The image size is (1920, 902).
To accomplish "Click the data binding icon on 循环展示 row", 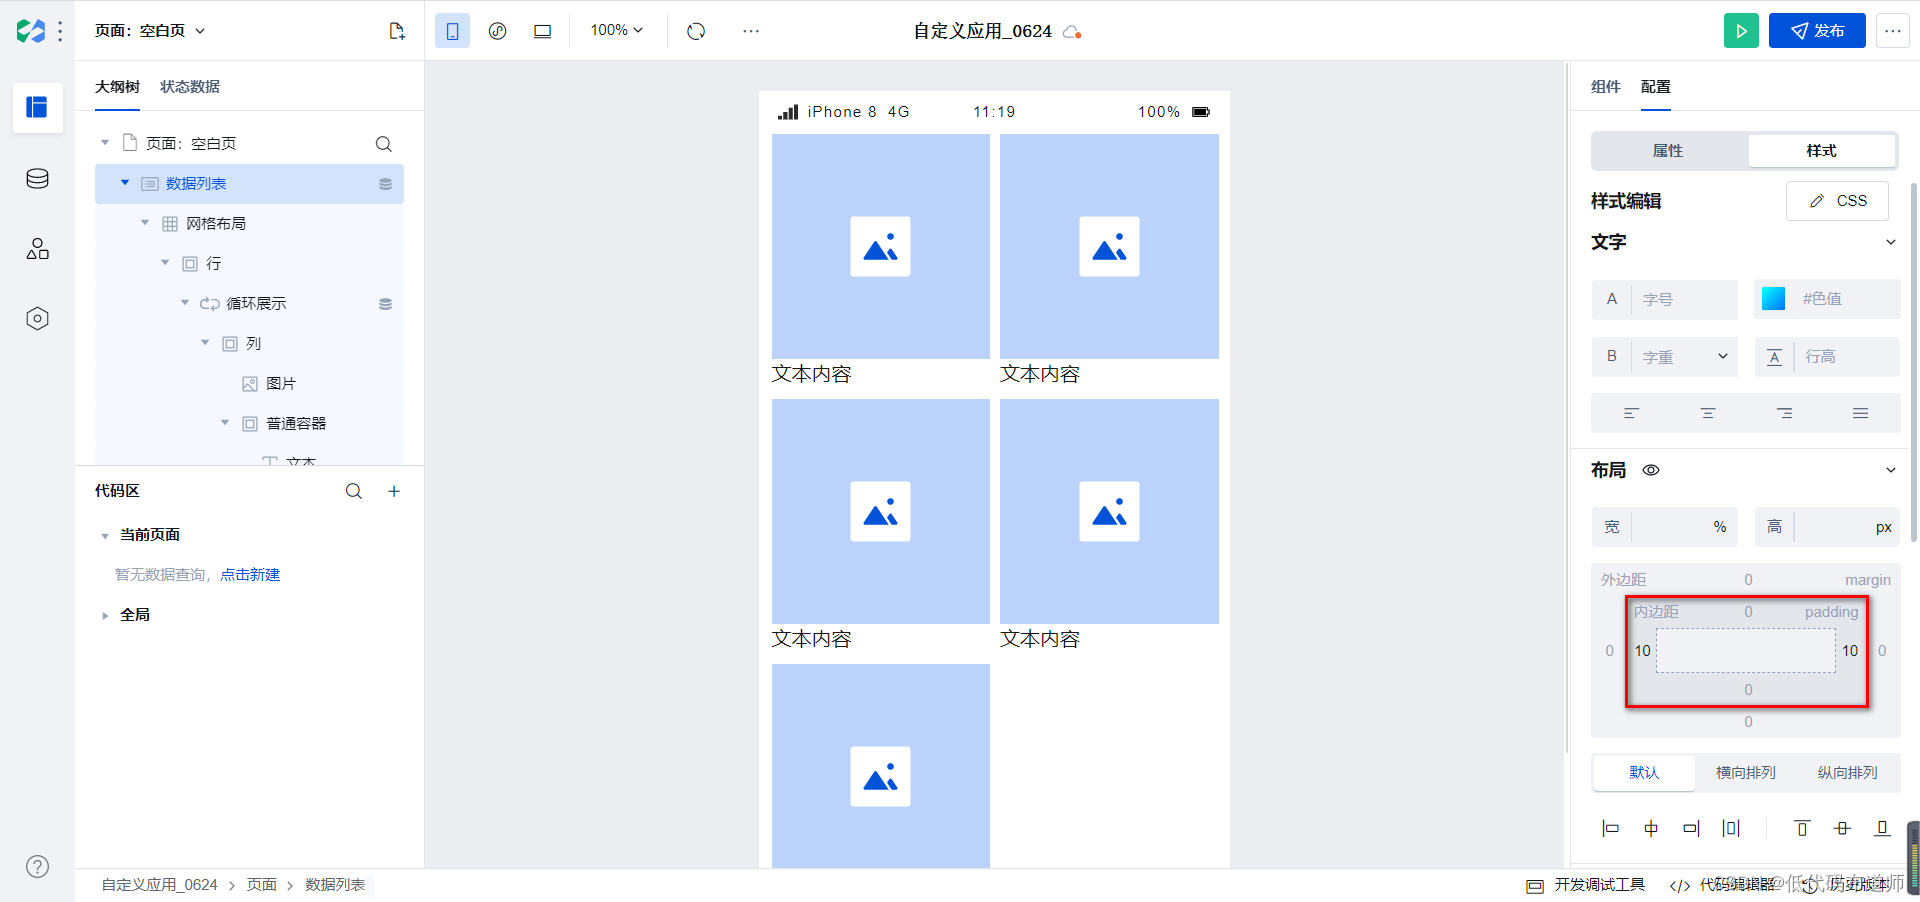I will (385, 304).
